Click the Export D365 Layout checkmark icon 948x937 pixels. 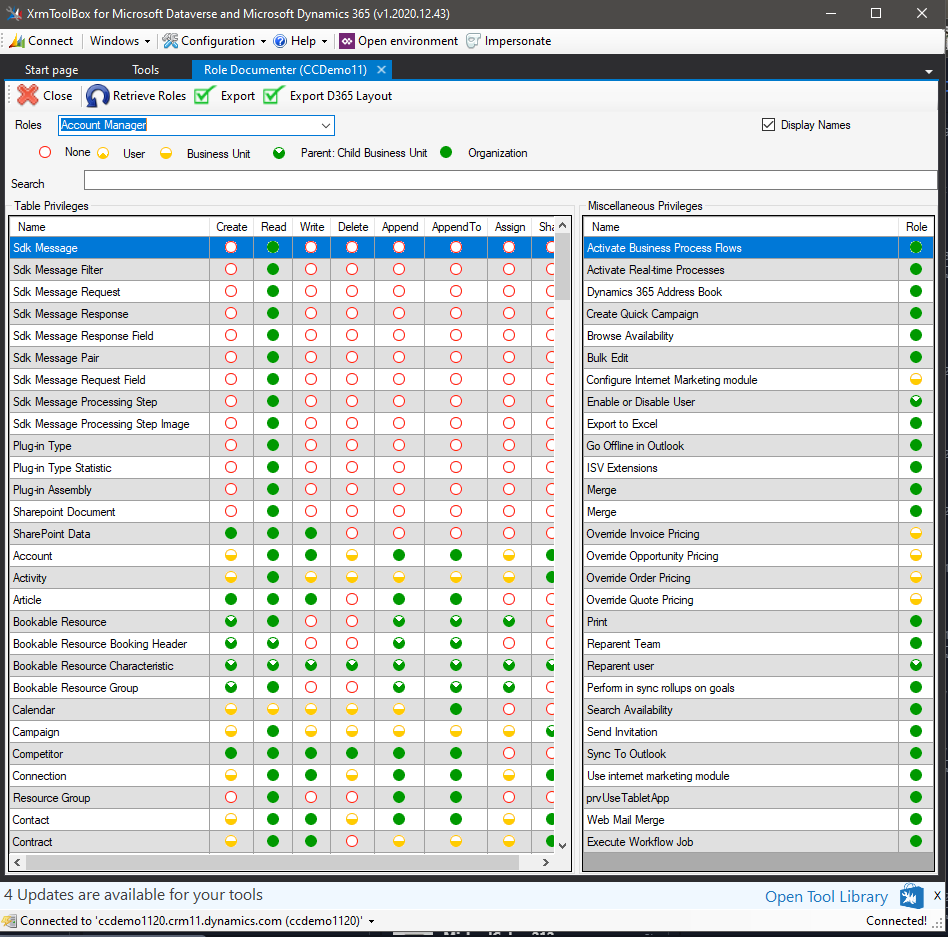pos(274,96)
